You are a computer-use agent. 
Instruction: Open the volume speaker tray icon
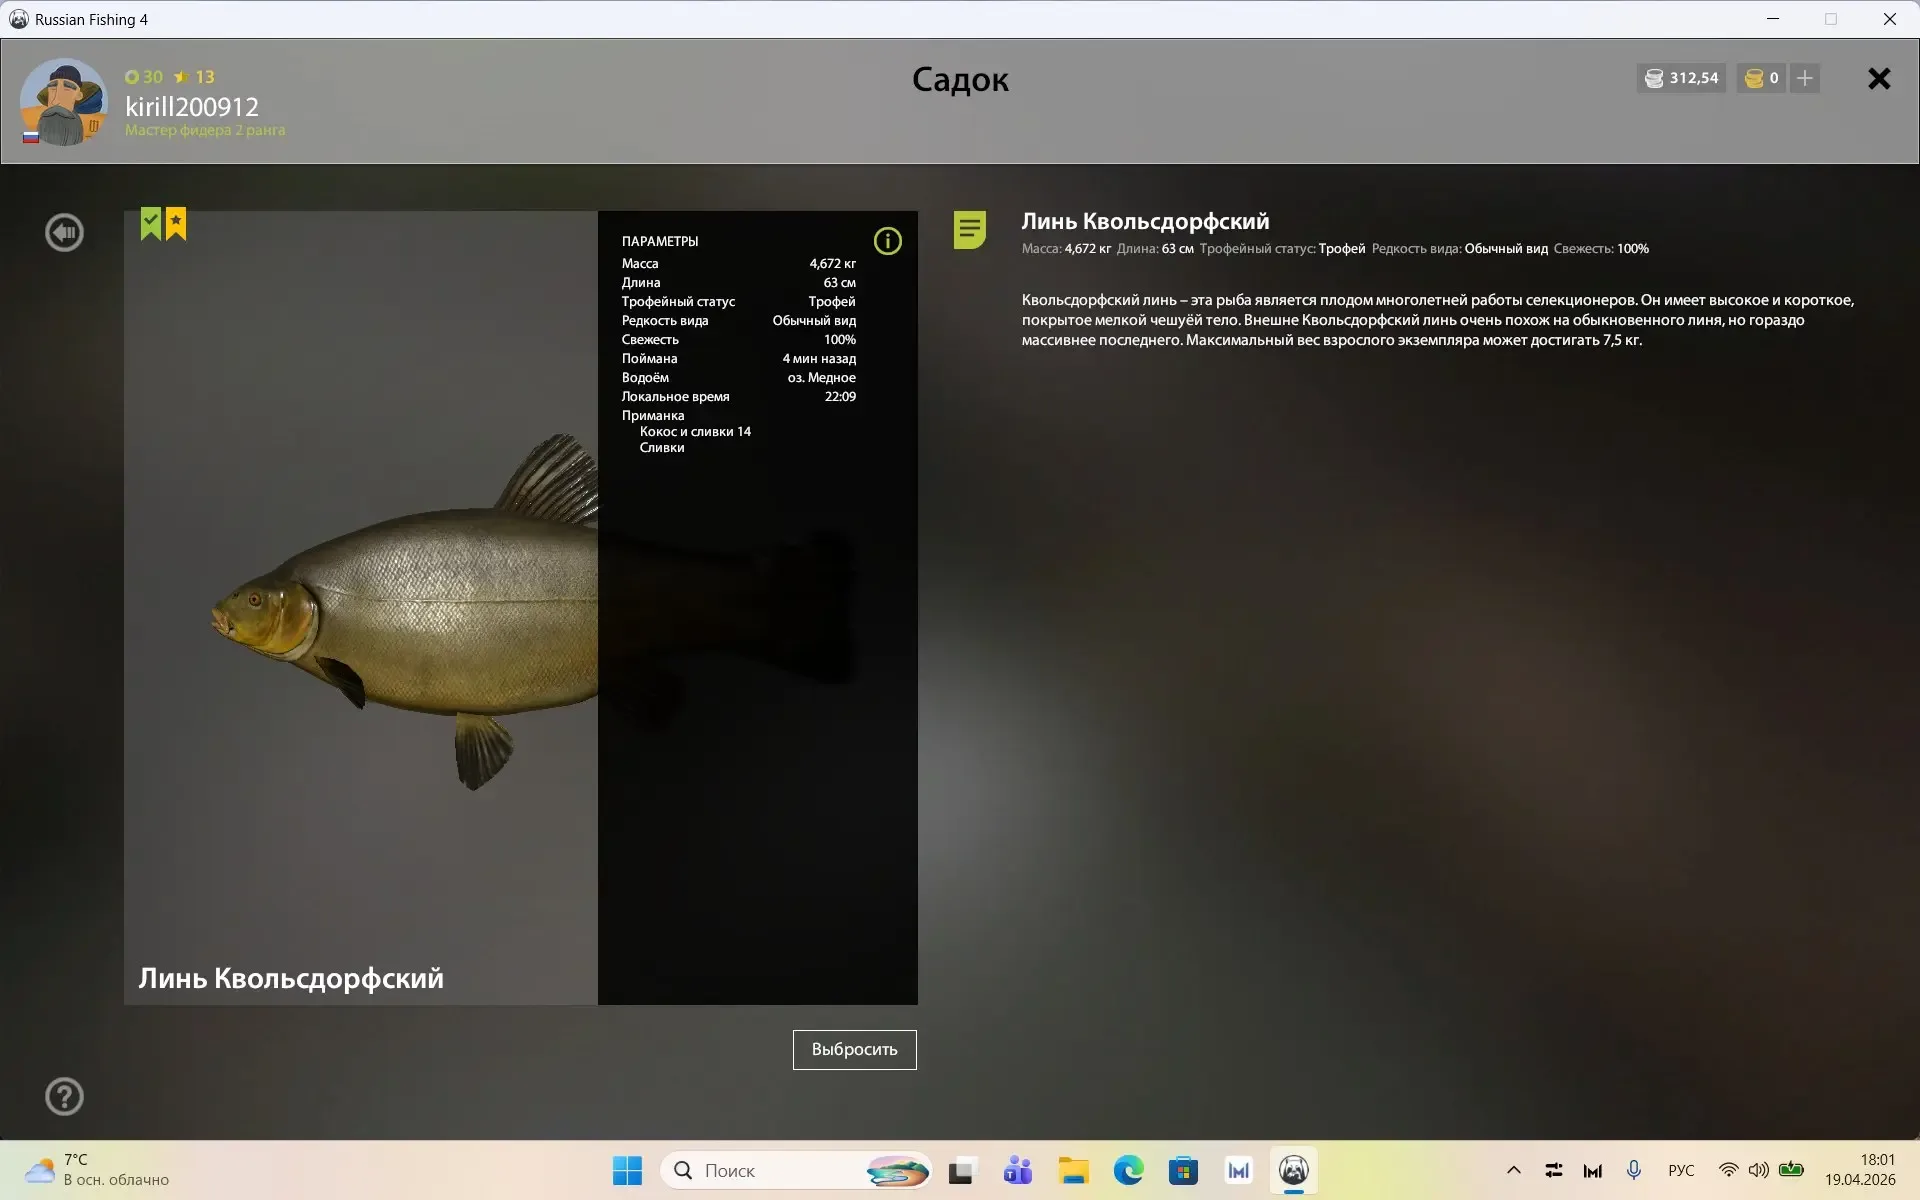click(x=1758, y=1170)
